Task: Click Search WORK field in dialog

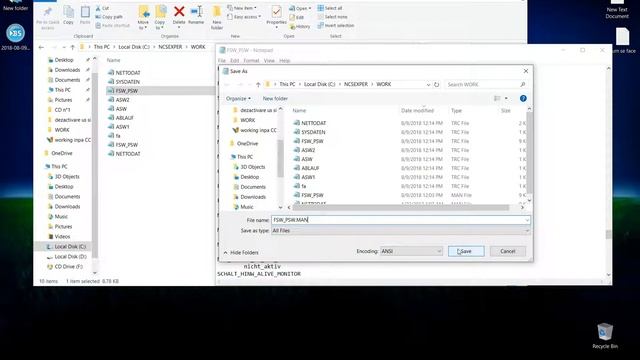Action: coord(485,84)
